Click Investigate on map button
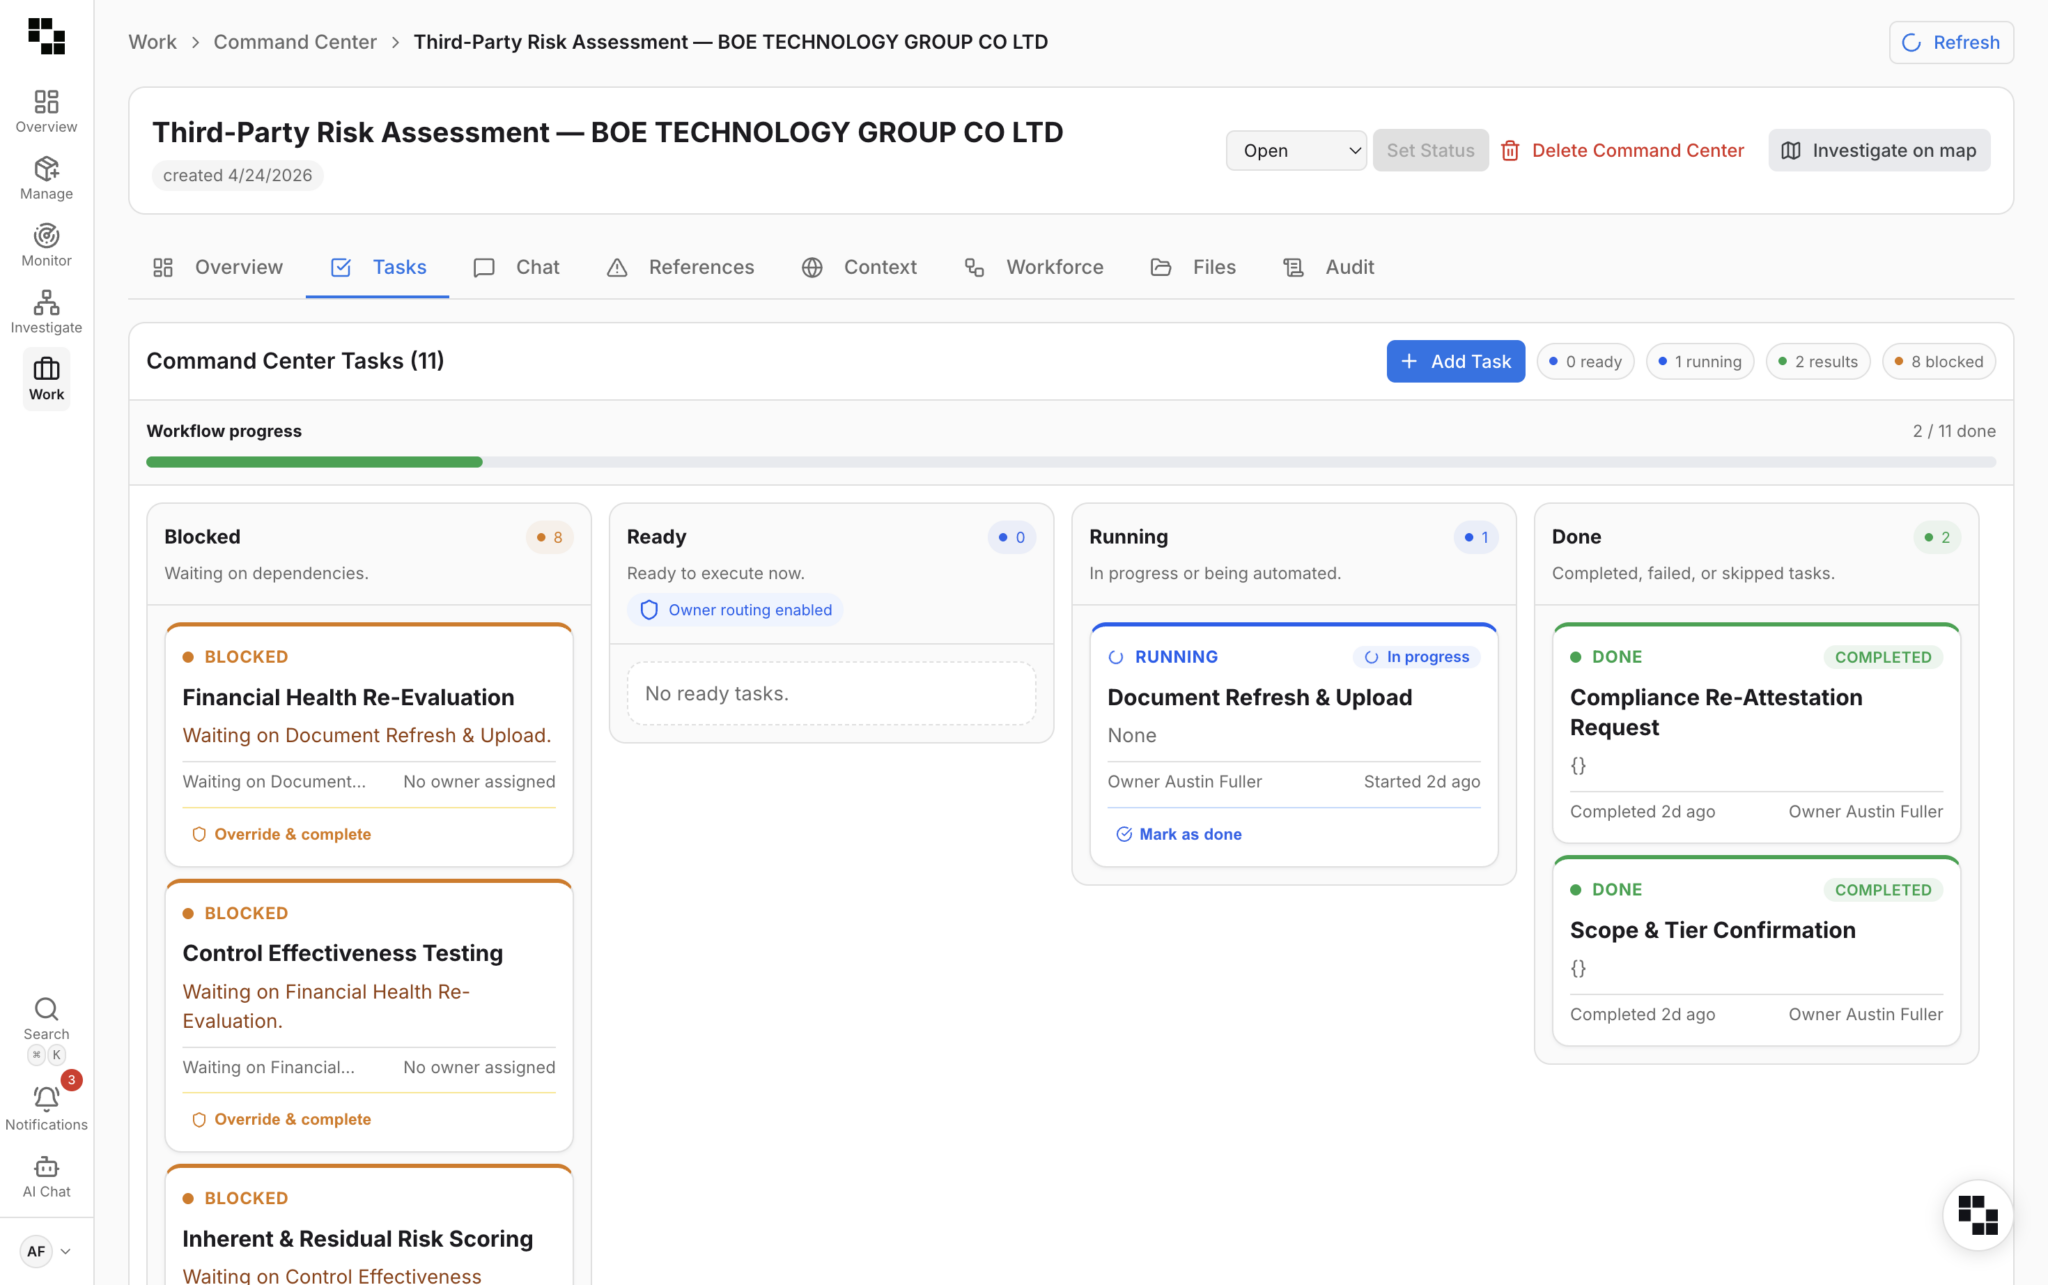This screenshot has height=1285, width=2048. [1879, 150]
